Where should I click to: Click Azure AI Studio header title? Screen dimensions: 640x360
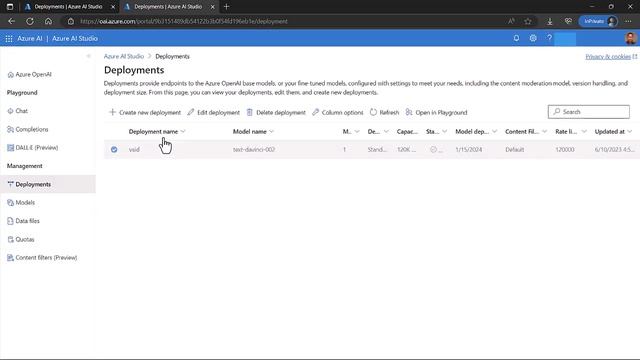pos(75,38)
